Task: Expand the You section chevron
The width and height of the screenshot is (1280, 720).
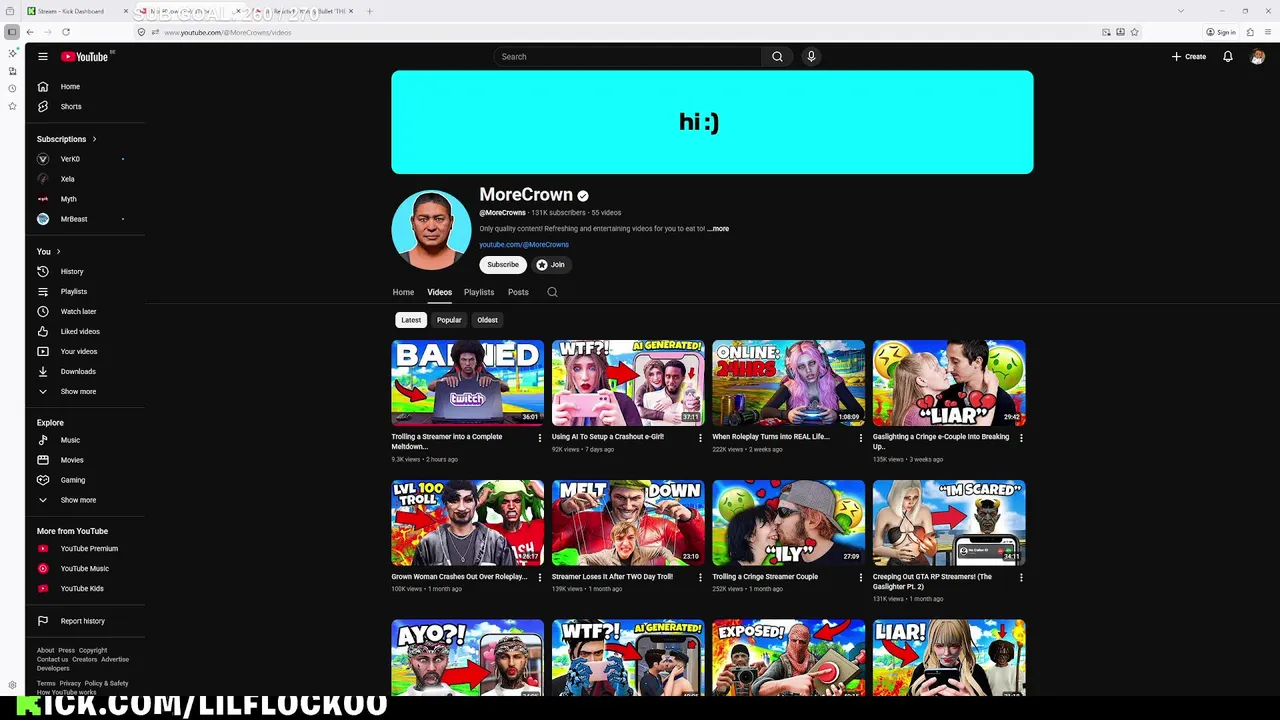Action: (x=58, y=251)
